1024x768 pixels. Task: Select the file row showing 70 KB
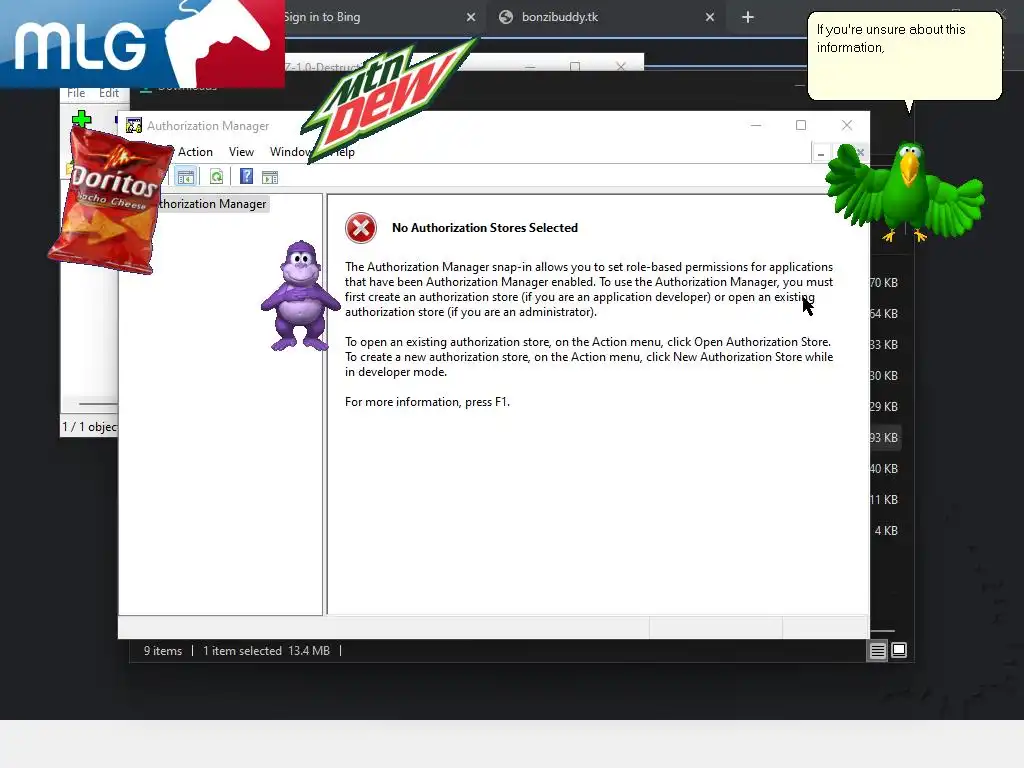(x=886, y=283)
